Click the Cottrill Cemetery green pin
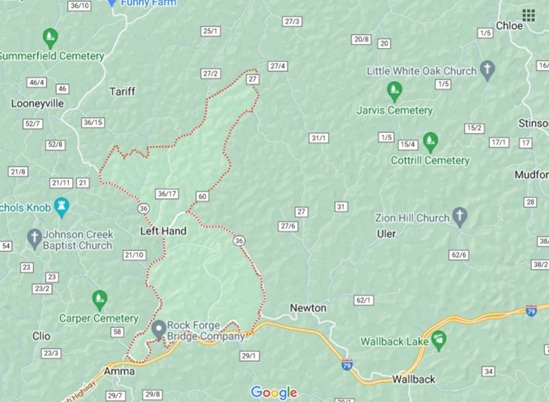The height and width of the screenshot is (402, 549). (430, 142)
